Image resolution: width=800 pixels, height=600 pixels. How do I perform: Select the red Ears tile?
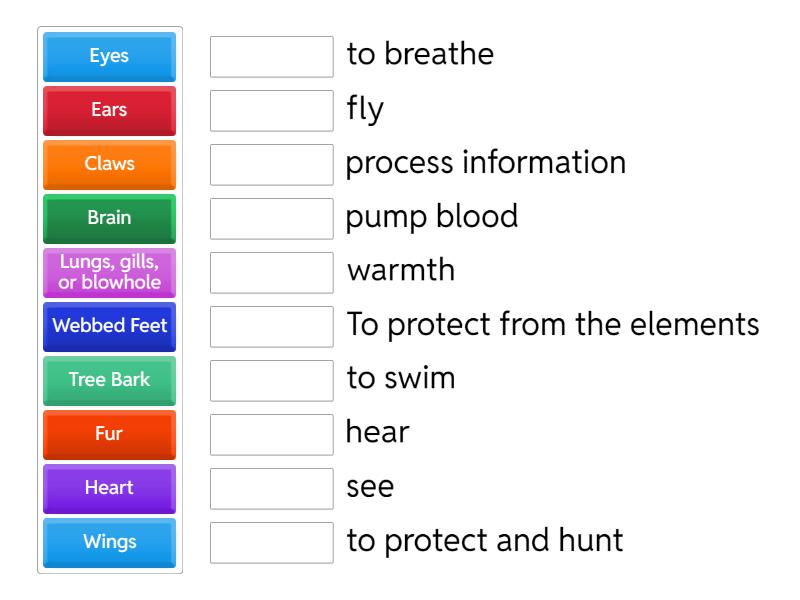click(109, 110)
